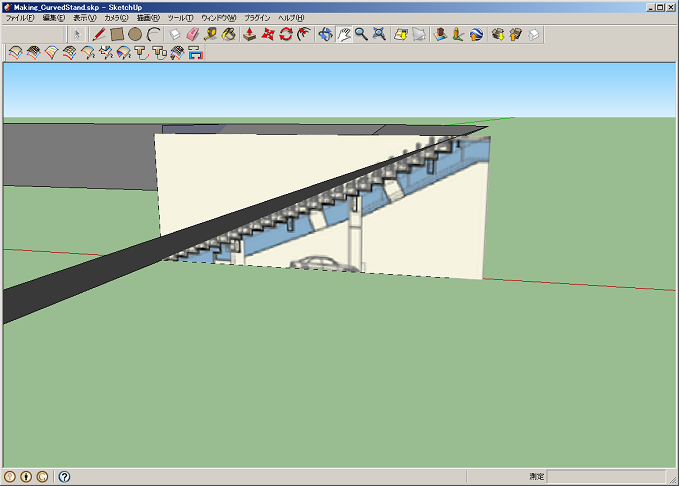Pick the Circle tool
The width and height of the screenshot is (679, 486).
tap(135, 34)
